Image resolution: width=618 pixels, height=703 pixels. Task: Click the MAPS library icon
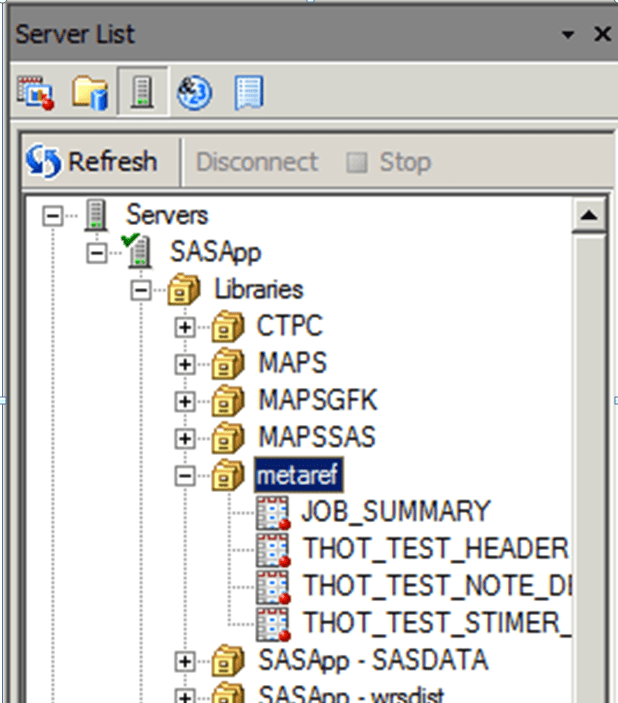[228, 363]
